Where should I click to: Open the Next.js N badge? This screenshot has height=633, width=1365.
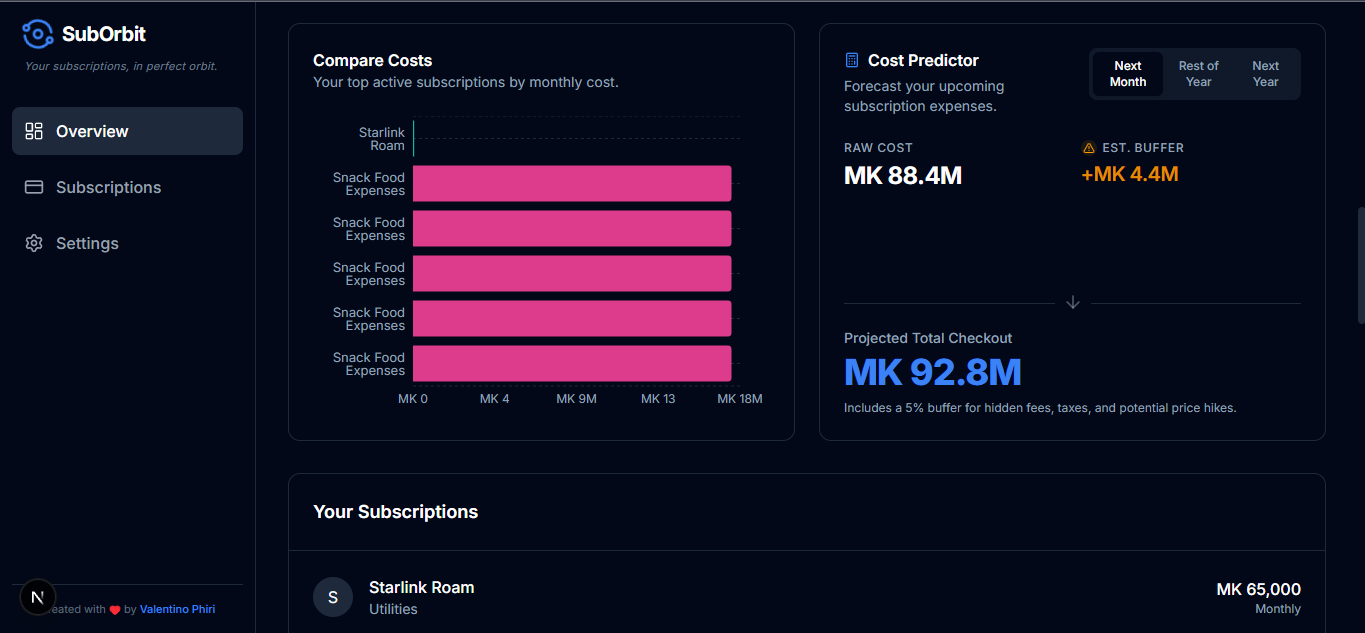(37, 597)
